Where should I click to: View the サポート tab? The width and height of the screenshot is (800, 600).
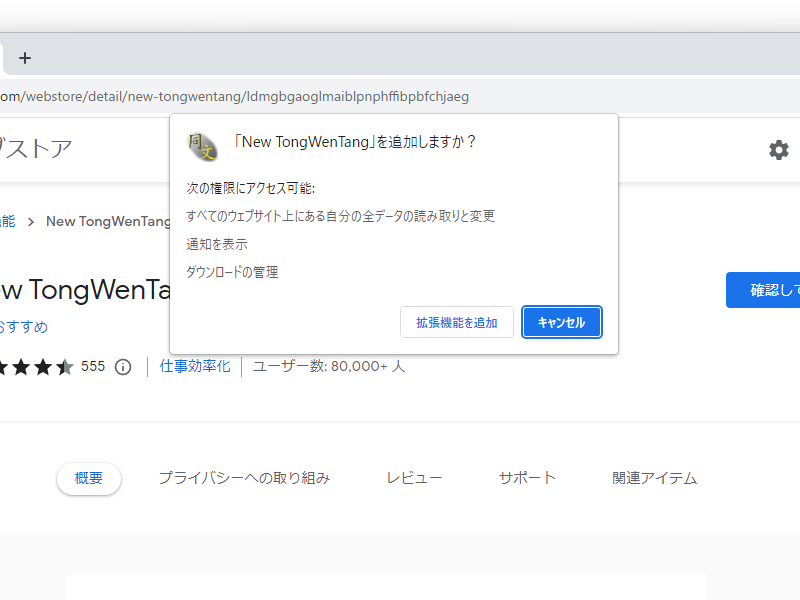coord(527,478)
